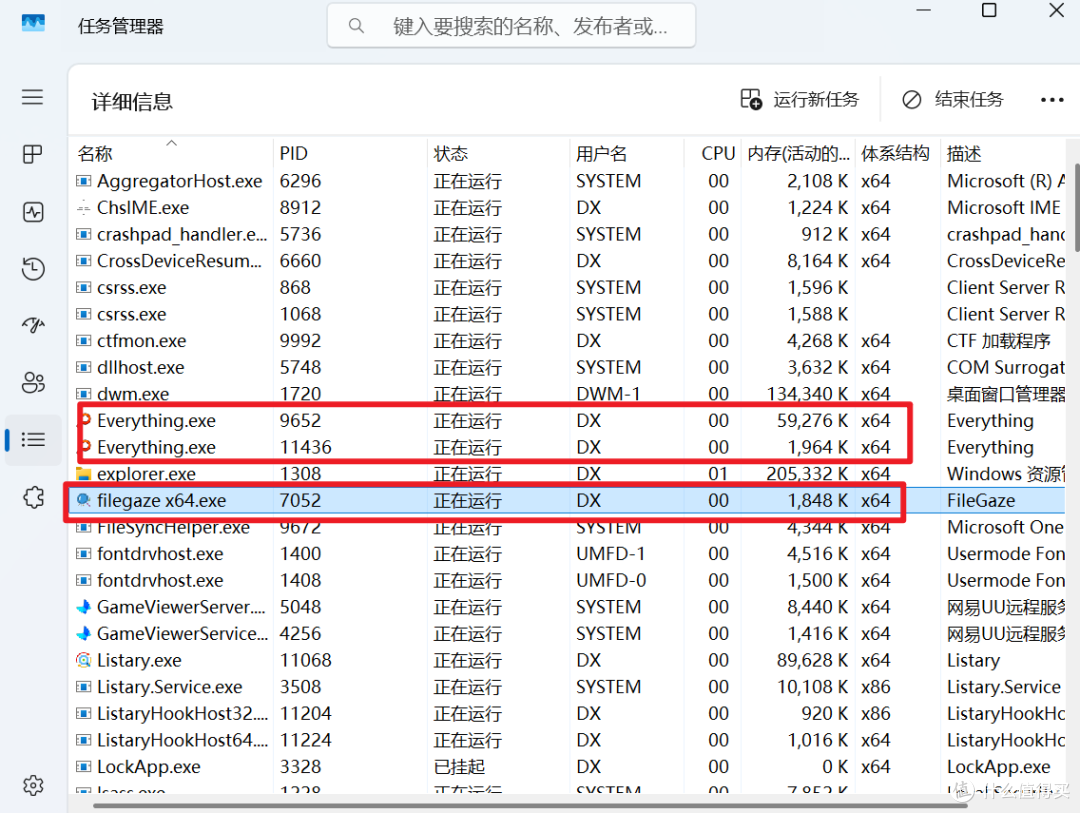Screen dimensions: 1080x813
Task: Select csrss.exe with PID 868
Action: [x=568, y=287]
